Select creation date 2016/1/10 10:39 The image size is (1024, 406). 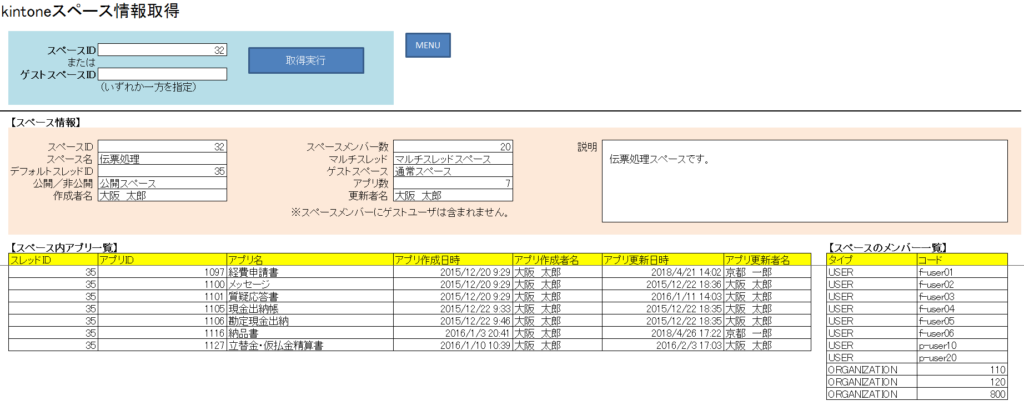pos(453,345)
